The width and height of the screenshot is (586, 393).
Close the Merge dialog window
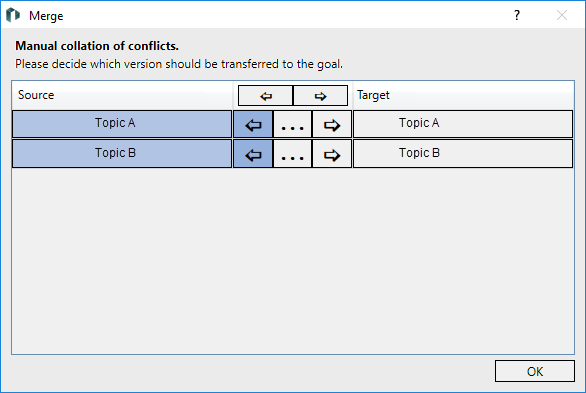coord(562,15)
